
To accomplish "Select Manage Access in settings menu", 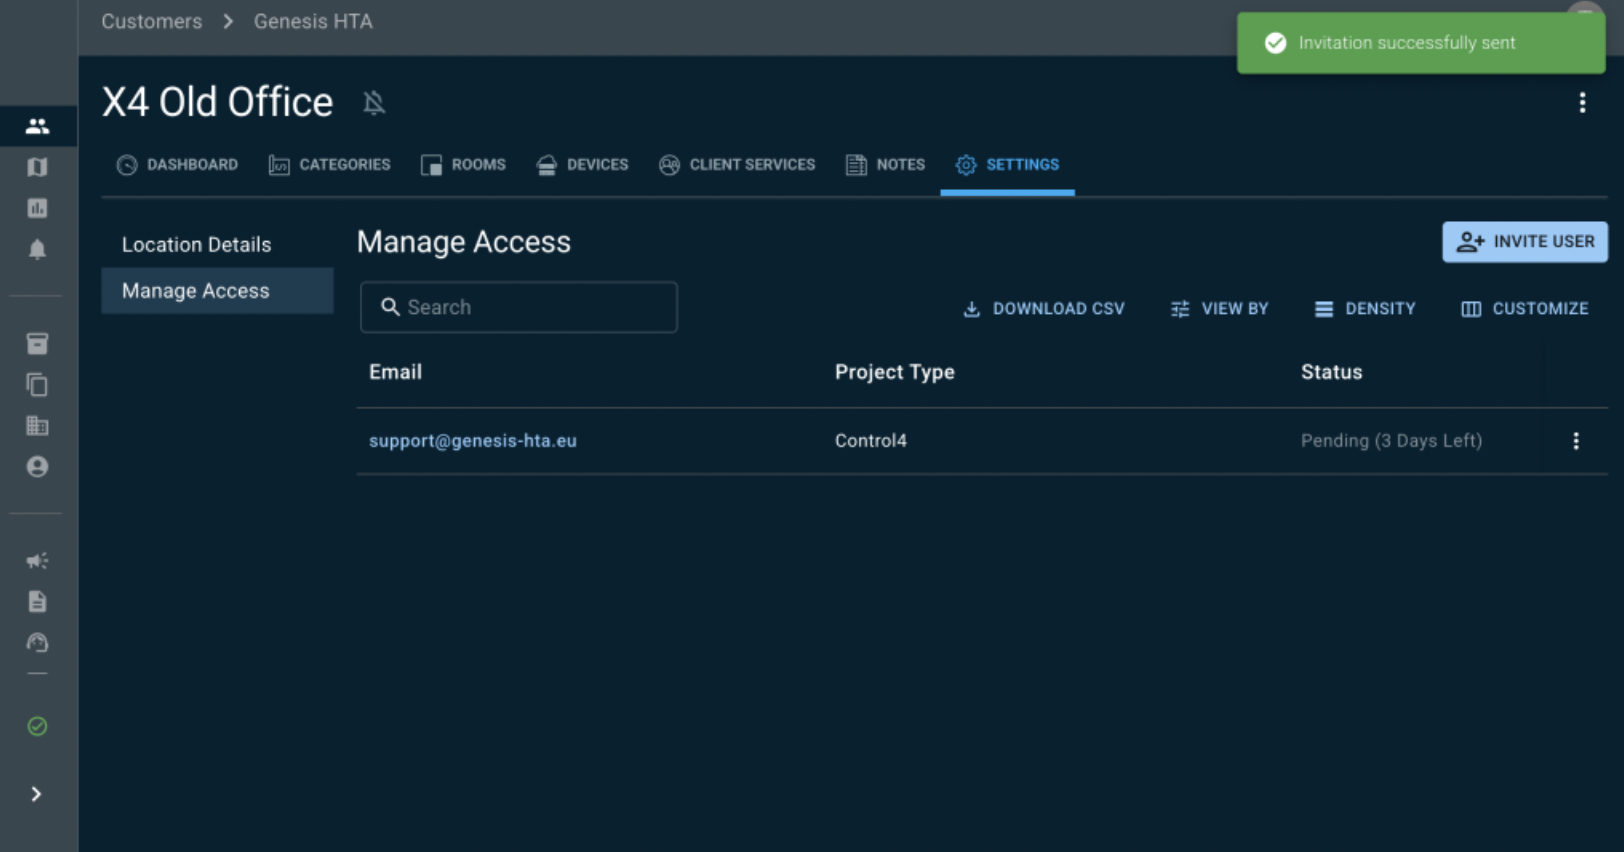I will tap(217, 291).
